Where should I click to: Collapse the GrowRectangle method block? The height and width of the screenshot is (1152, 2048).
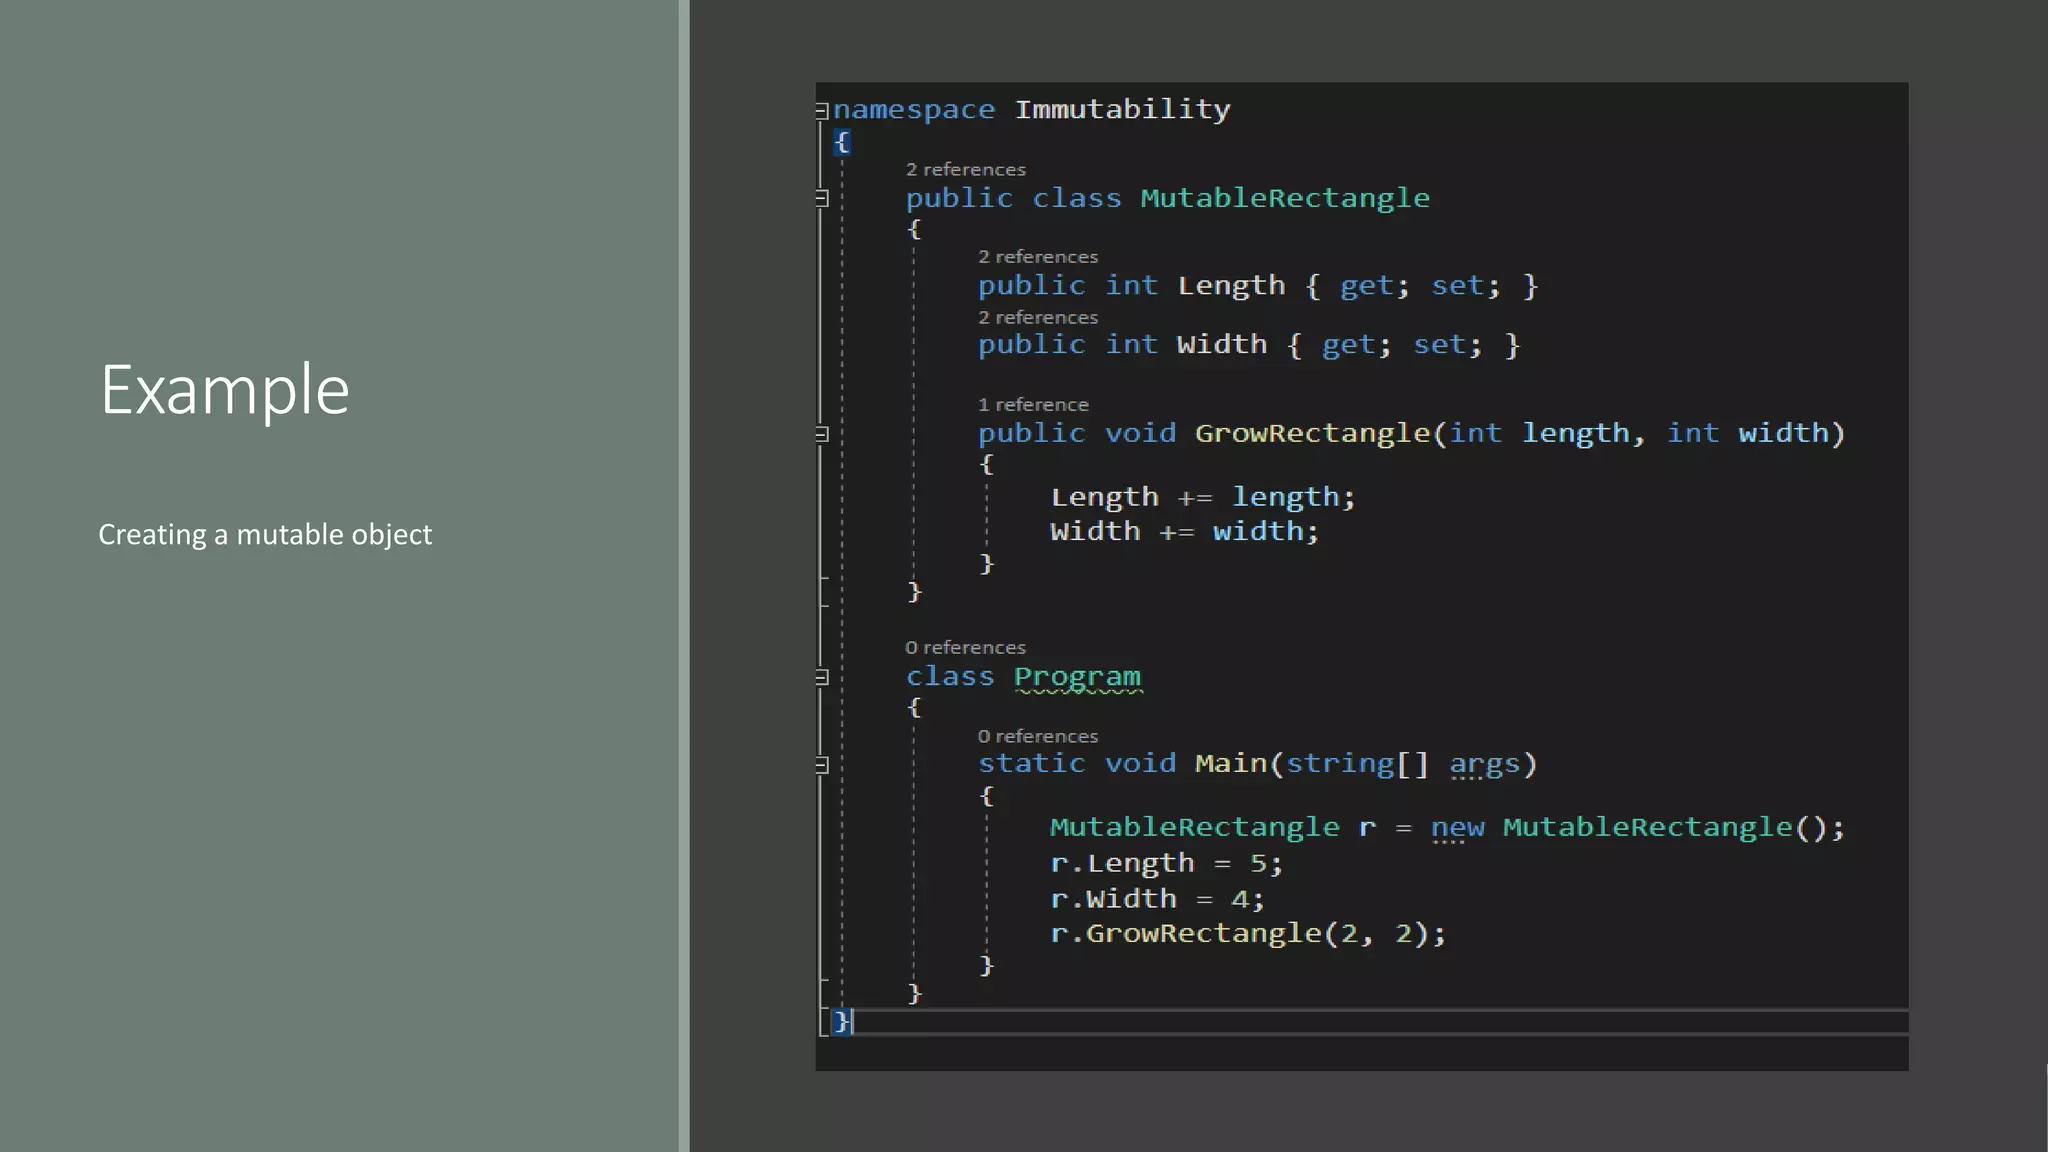tap(822, 434)
